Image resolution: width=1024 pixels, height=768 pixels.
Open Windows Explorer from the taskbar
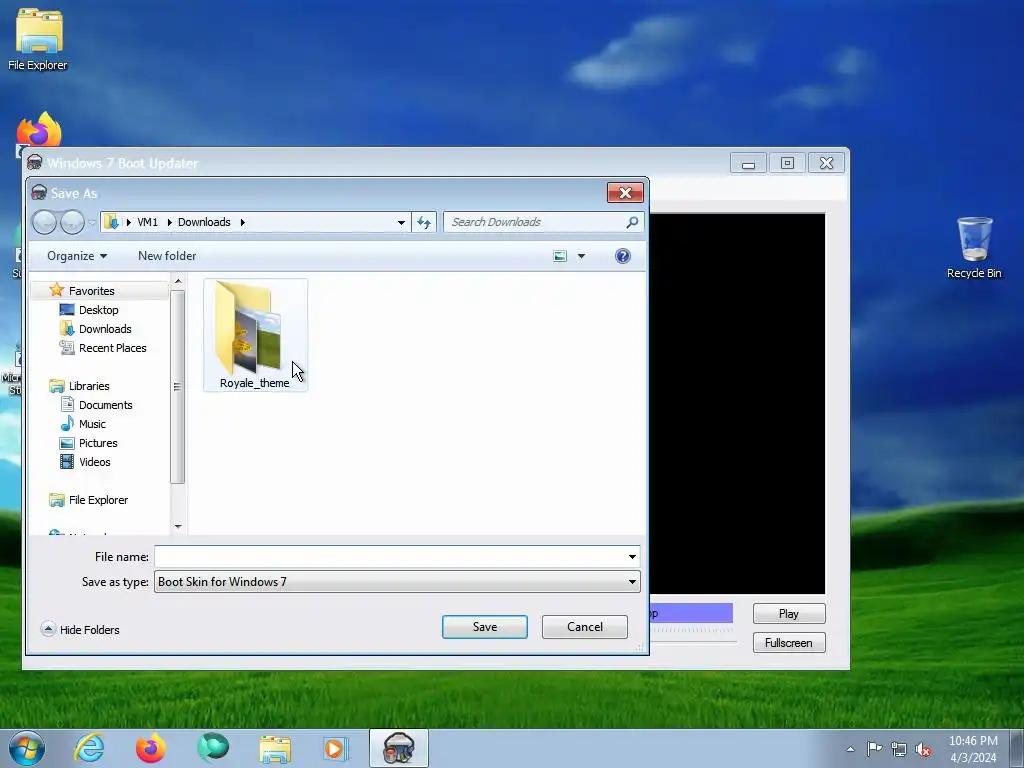[275, 748]
